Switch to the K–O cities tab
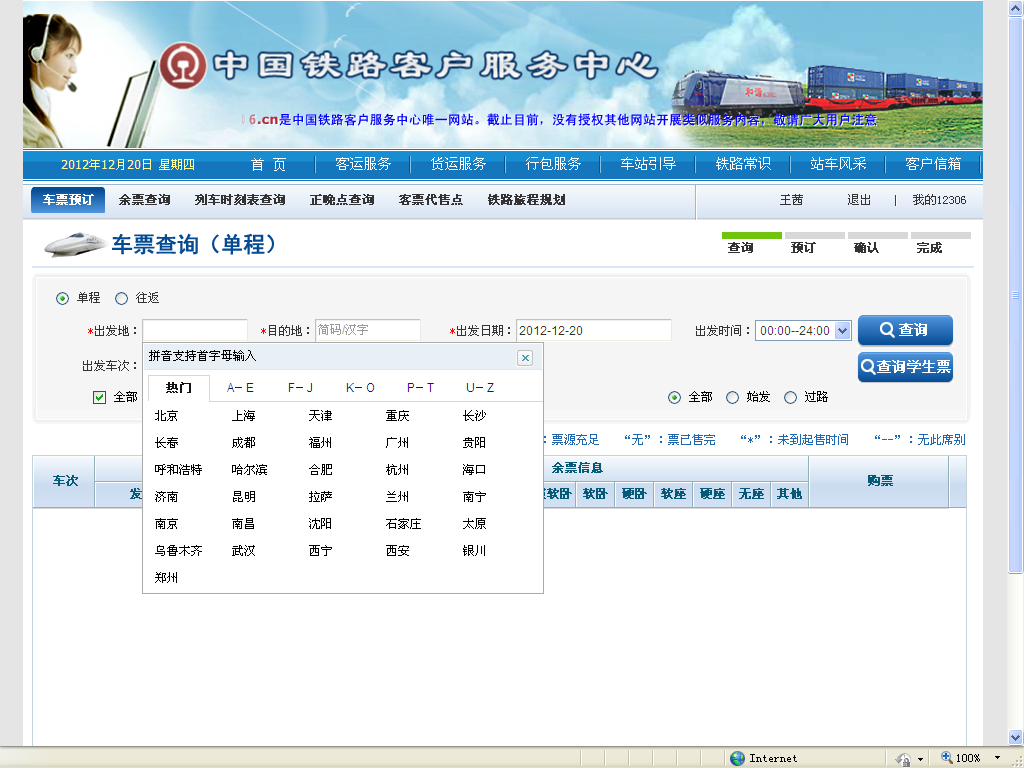Screen dimensions: 1024x768 [x=360, y=388]
